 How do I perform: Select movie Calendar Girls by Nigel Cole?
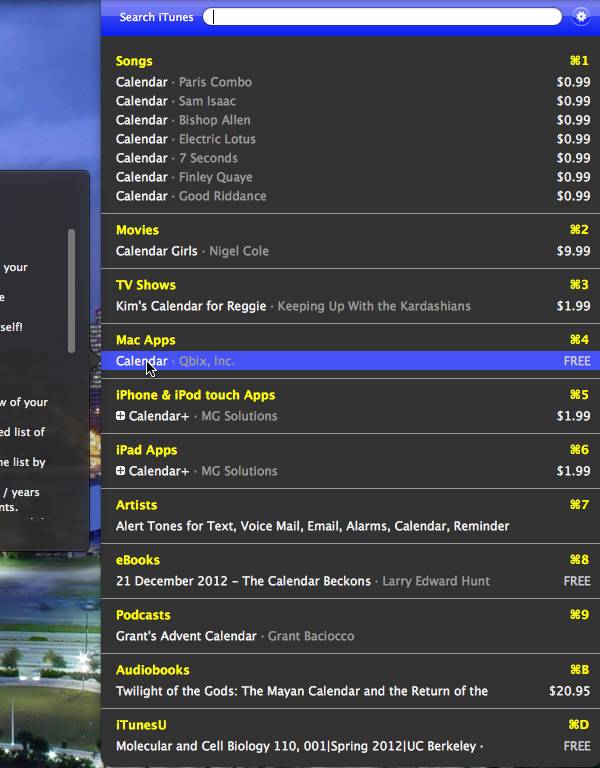(351, 251)
